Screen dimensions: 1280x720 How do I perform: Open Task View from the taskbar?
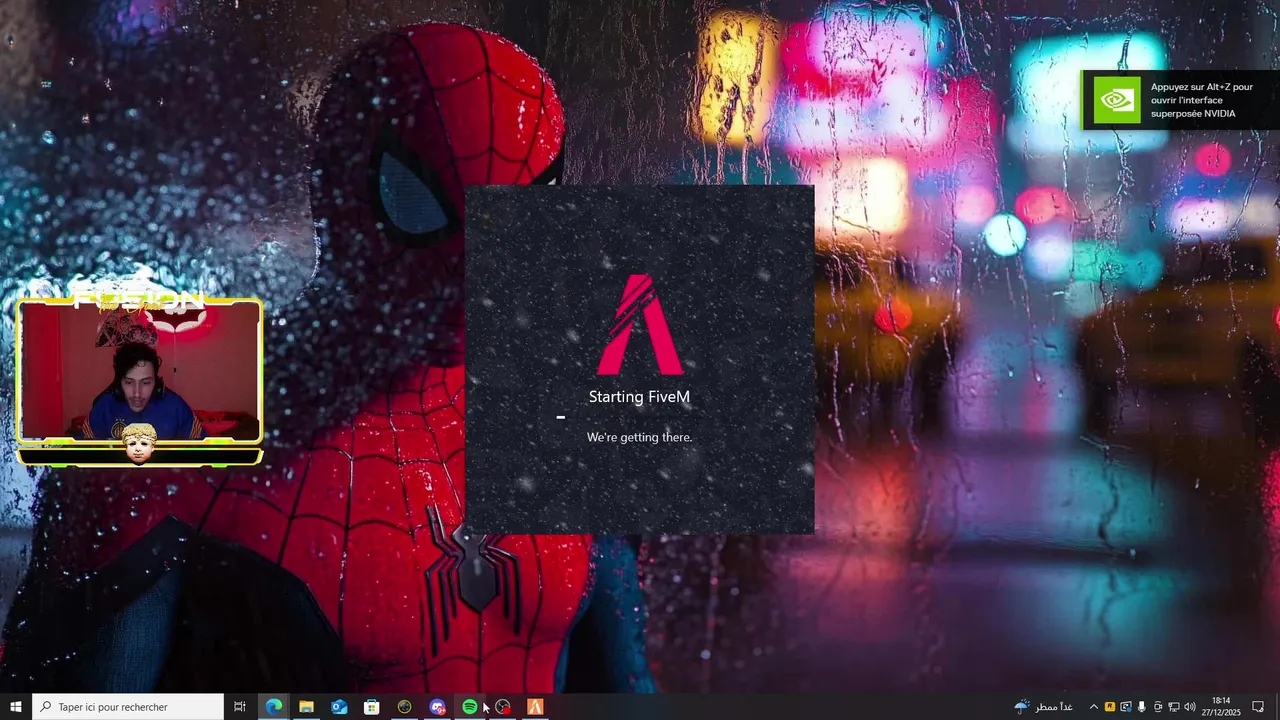coord(240,707)
